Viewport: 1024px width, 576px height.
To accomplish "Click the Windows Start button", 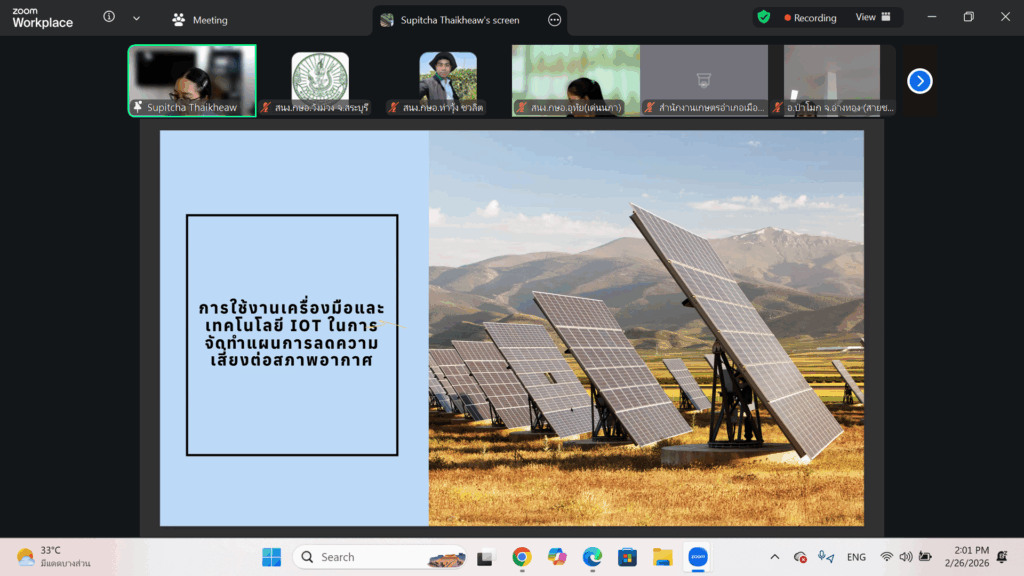I will (x=270, y=557).
